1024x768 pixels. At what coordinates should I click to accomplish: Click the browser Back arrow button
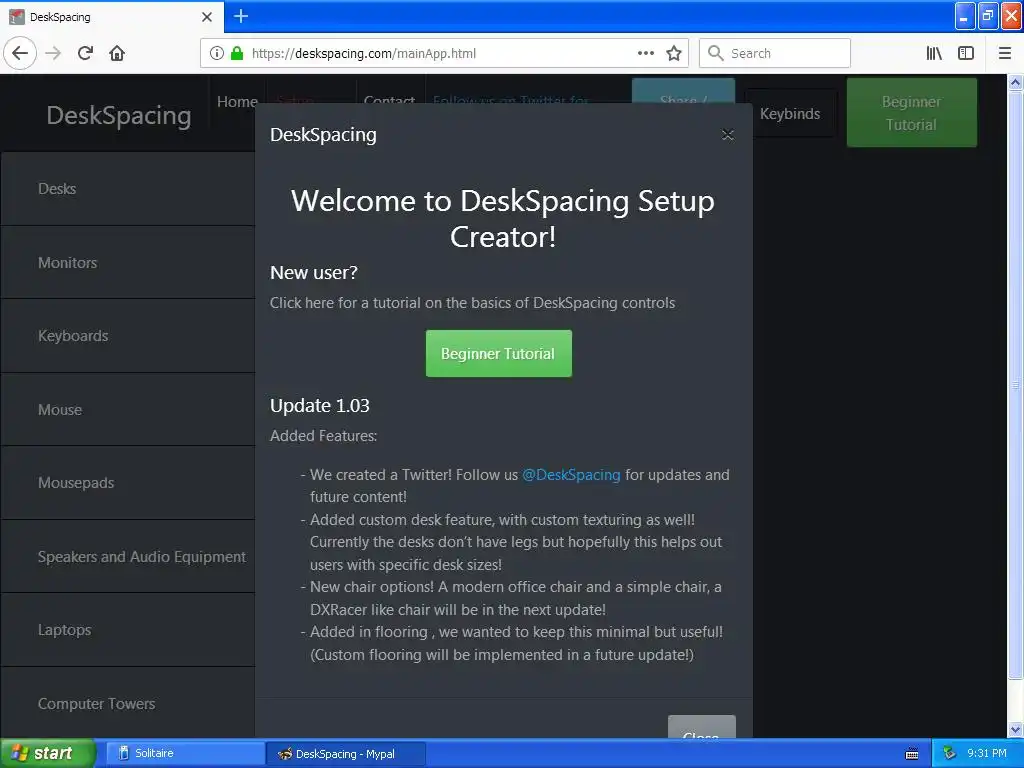point(20,53)
